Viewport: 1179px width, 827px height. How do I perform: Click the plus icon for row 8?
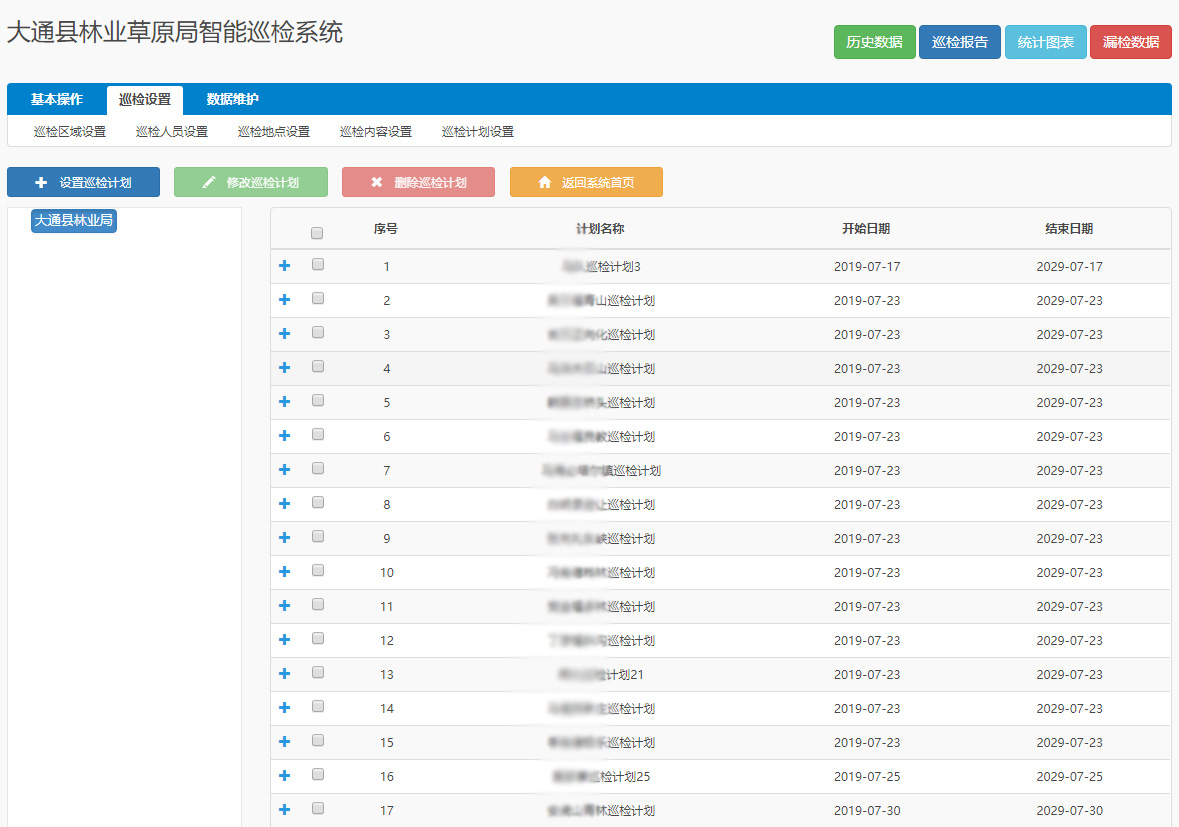pos(284,503)
